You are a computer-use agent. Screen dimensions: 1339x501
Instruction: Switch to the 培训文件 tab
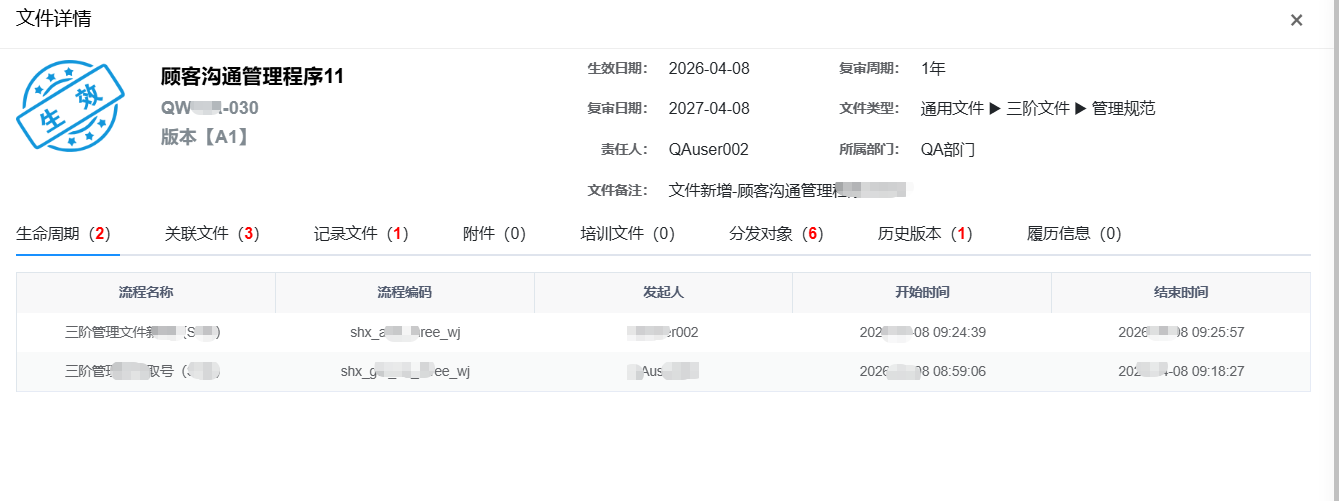[x=628, y=234]
